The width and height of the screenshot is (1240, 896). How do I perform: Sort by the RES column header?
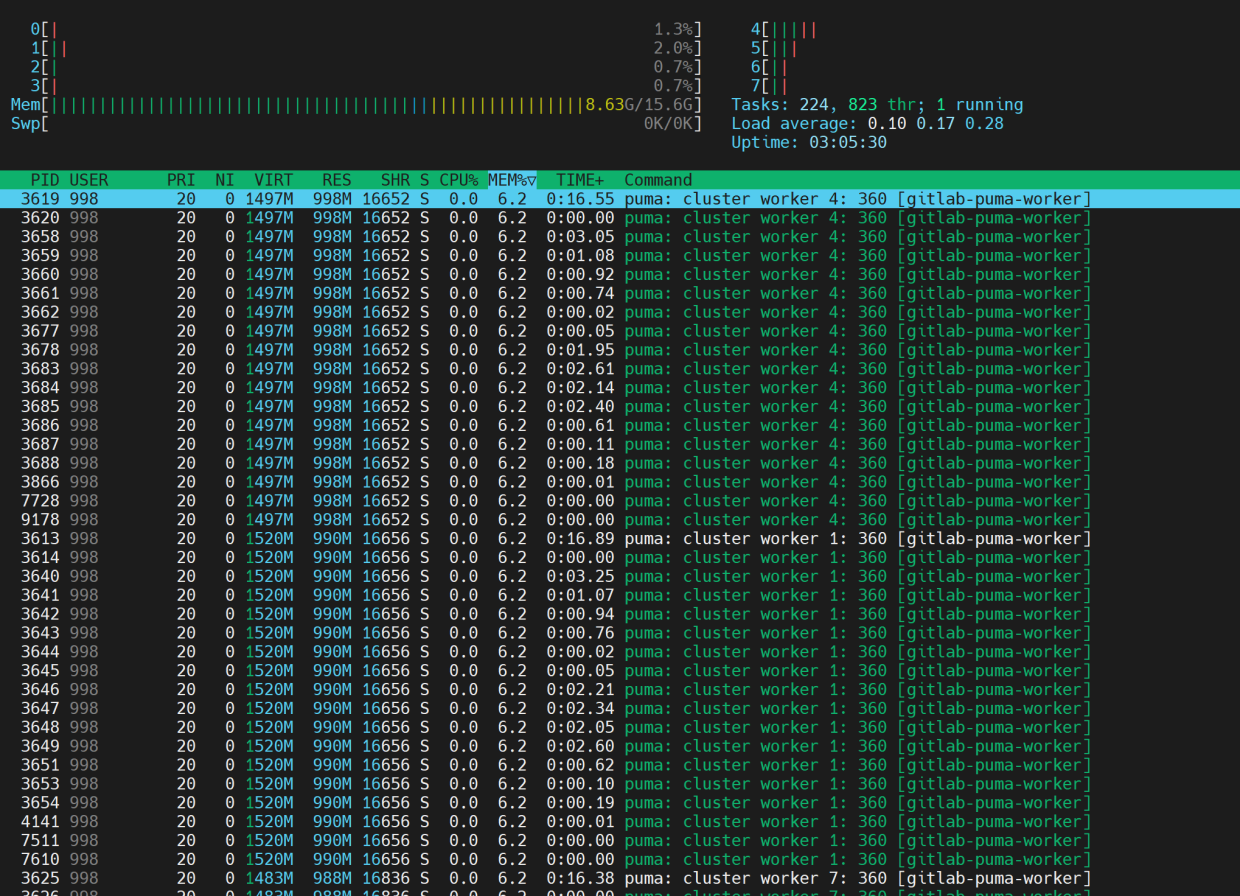pos(336,180)
